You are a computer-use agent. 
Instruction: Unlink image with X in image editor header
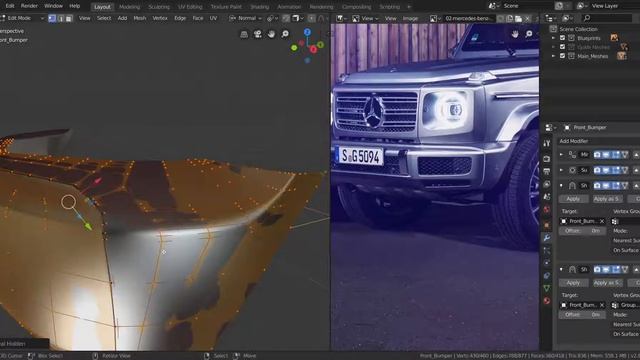pos(527,19)
